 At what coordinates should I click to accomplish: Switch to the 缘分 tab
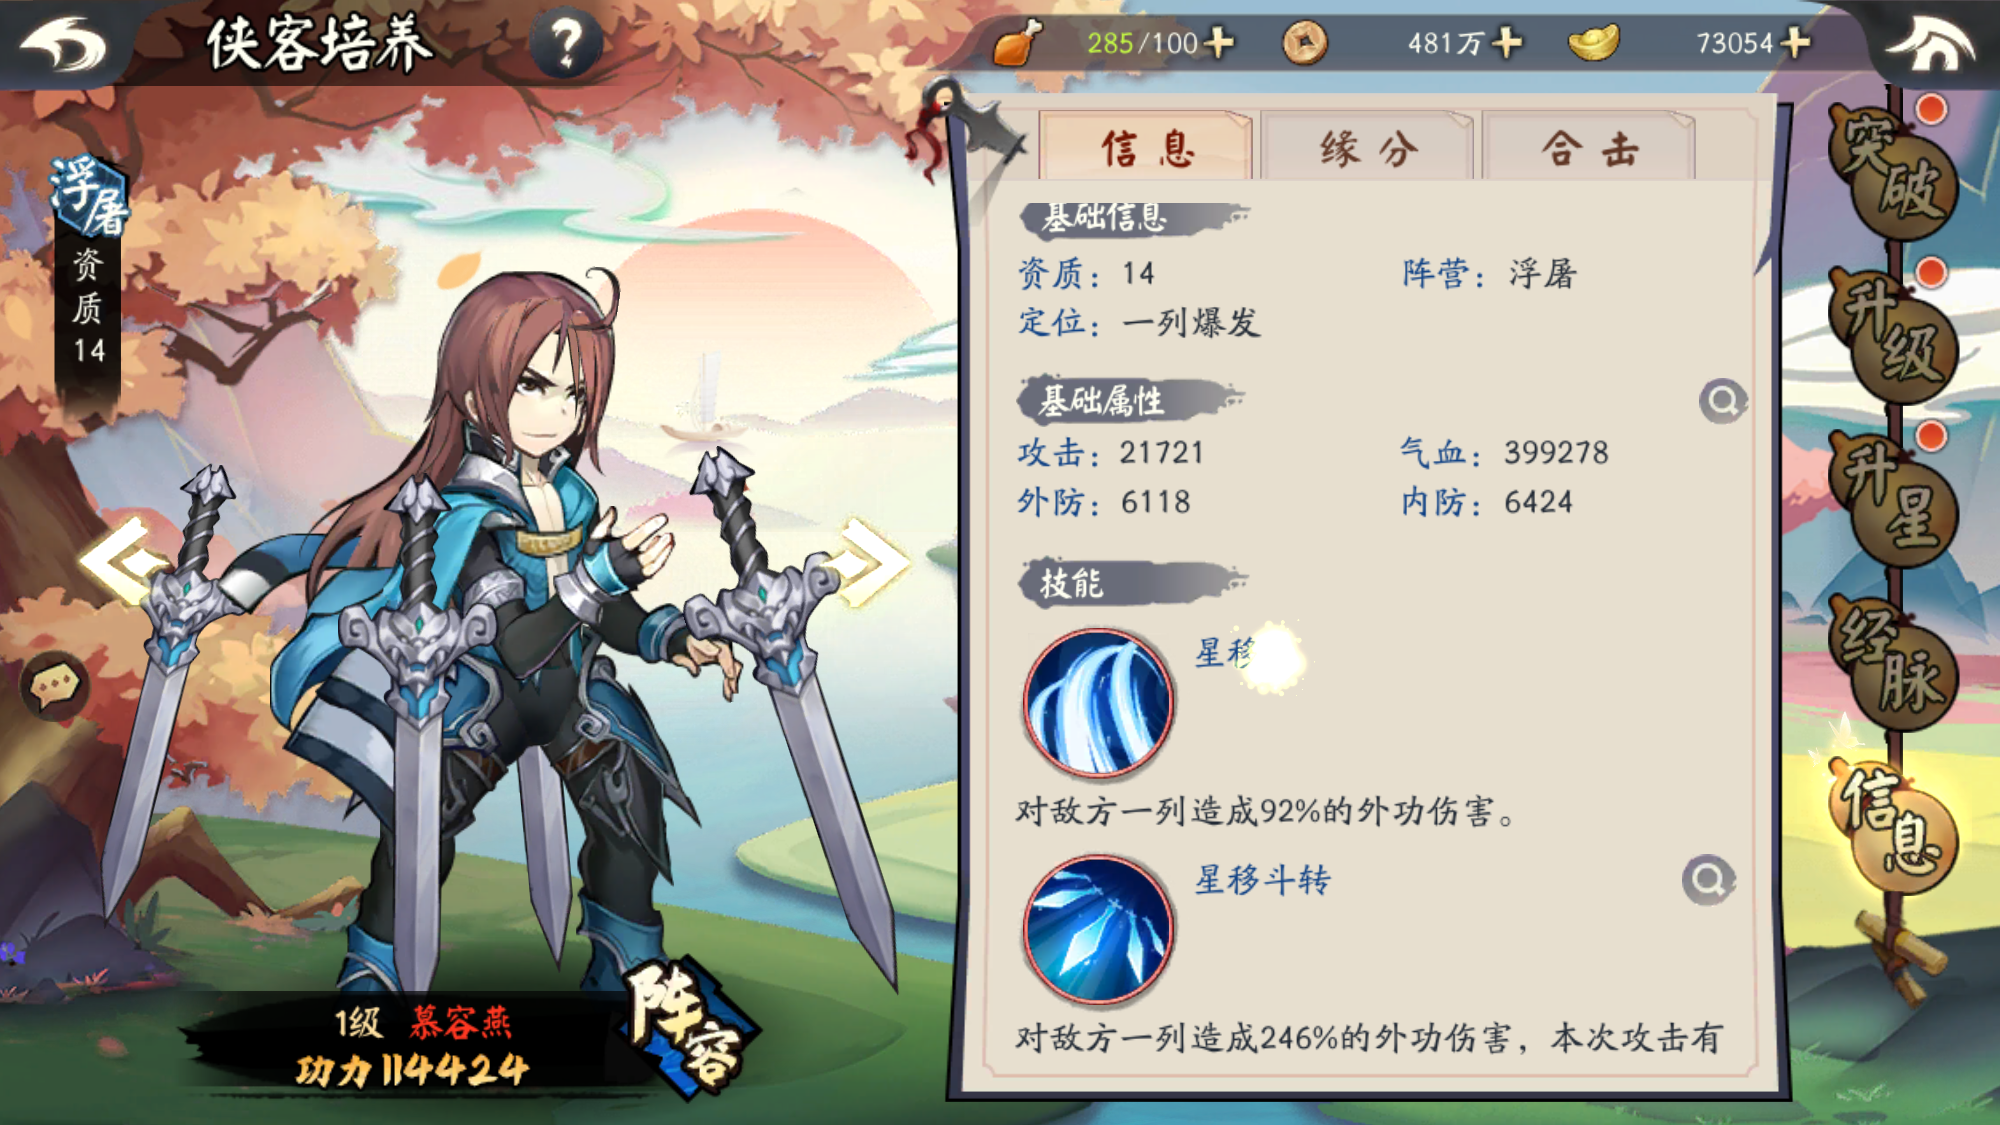click(x=1368, y=148)
